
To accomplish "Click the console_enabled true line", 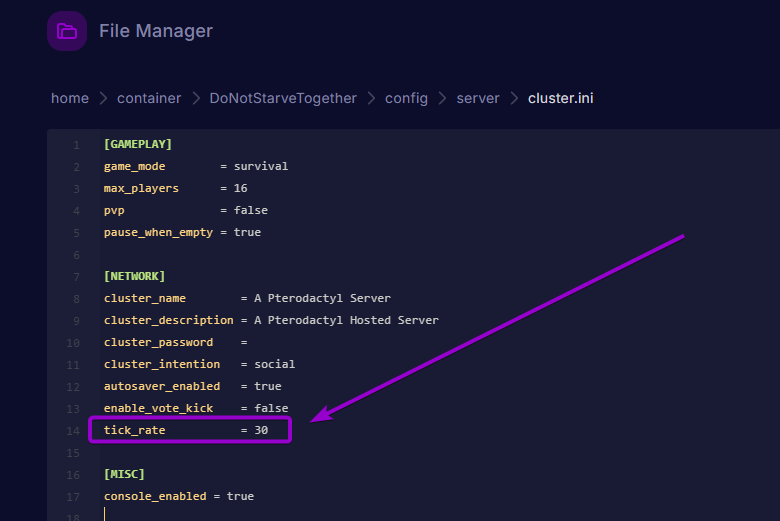I will tap(179, 496).
